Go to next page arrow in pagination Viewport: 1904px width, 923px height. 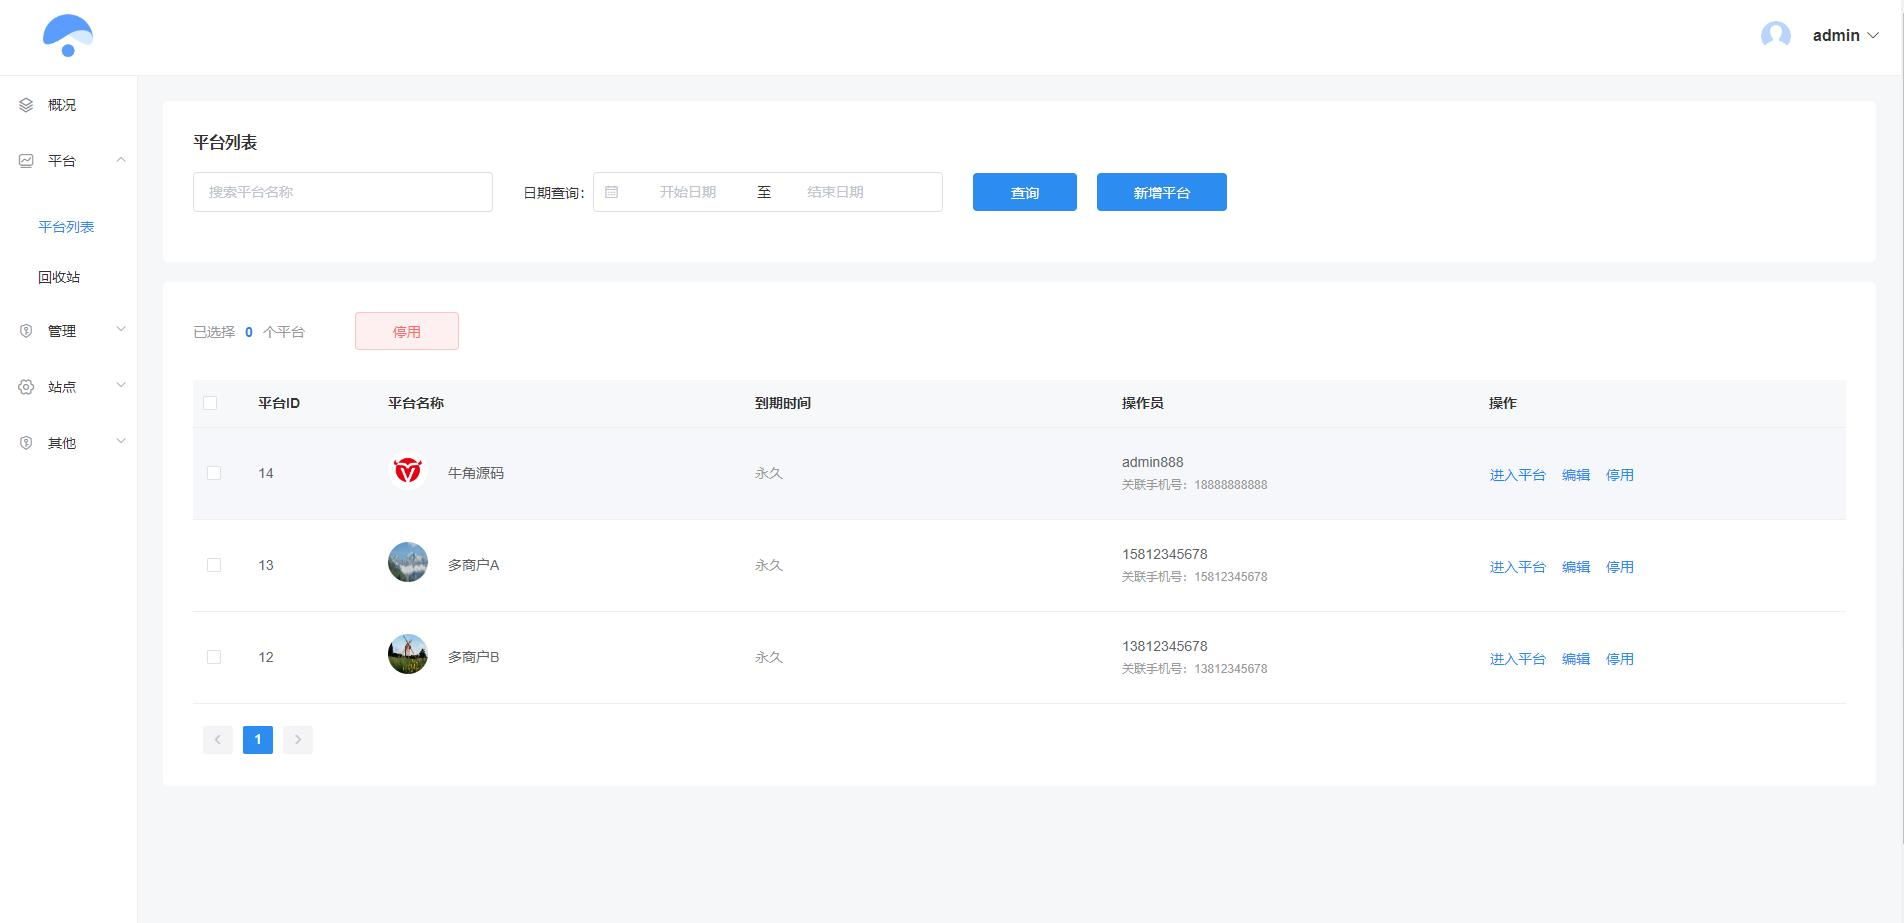click(298, 739)
